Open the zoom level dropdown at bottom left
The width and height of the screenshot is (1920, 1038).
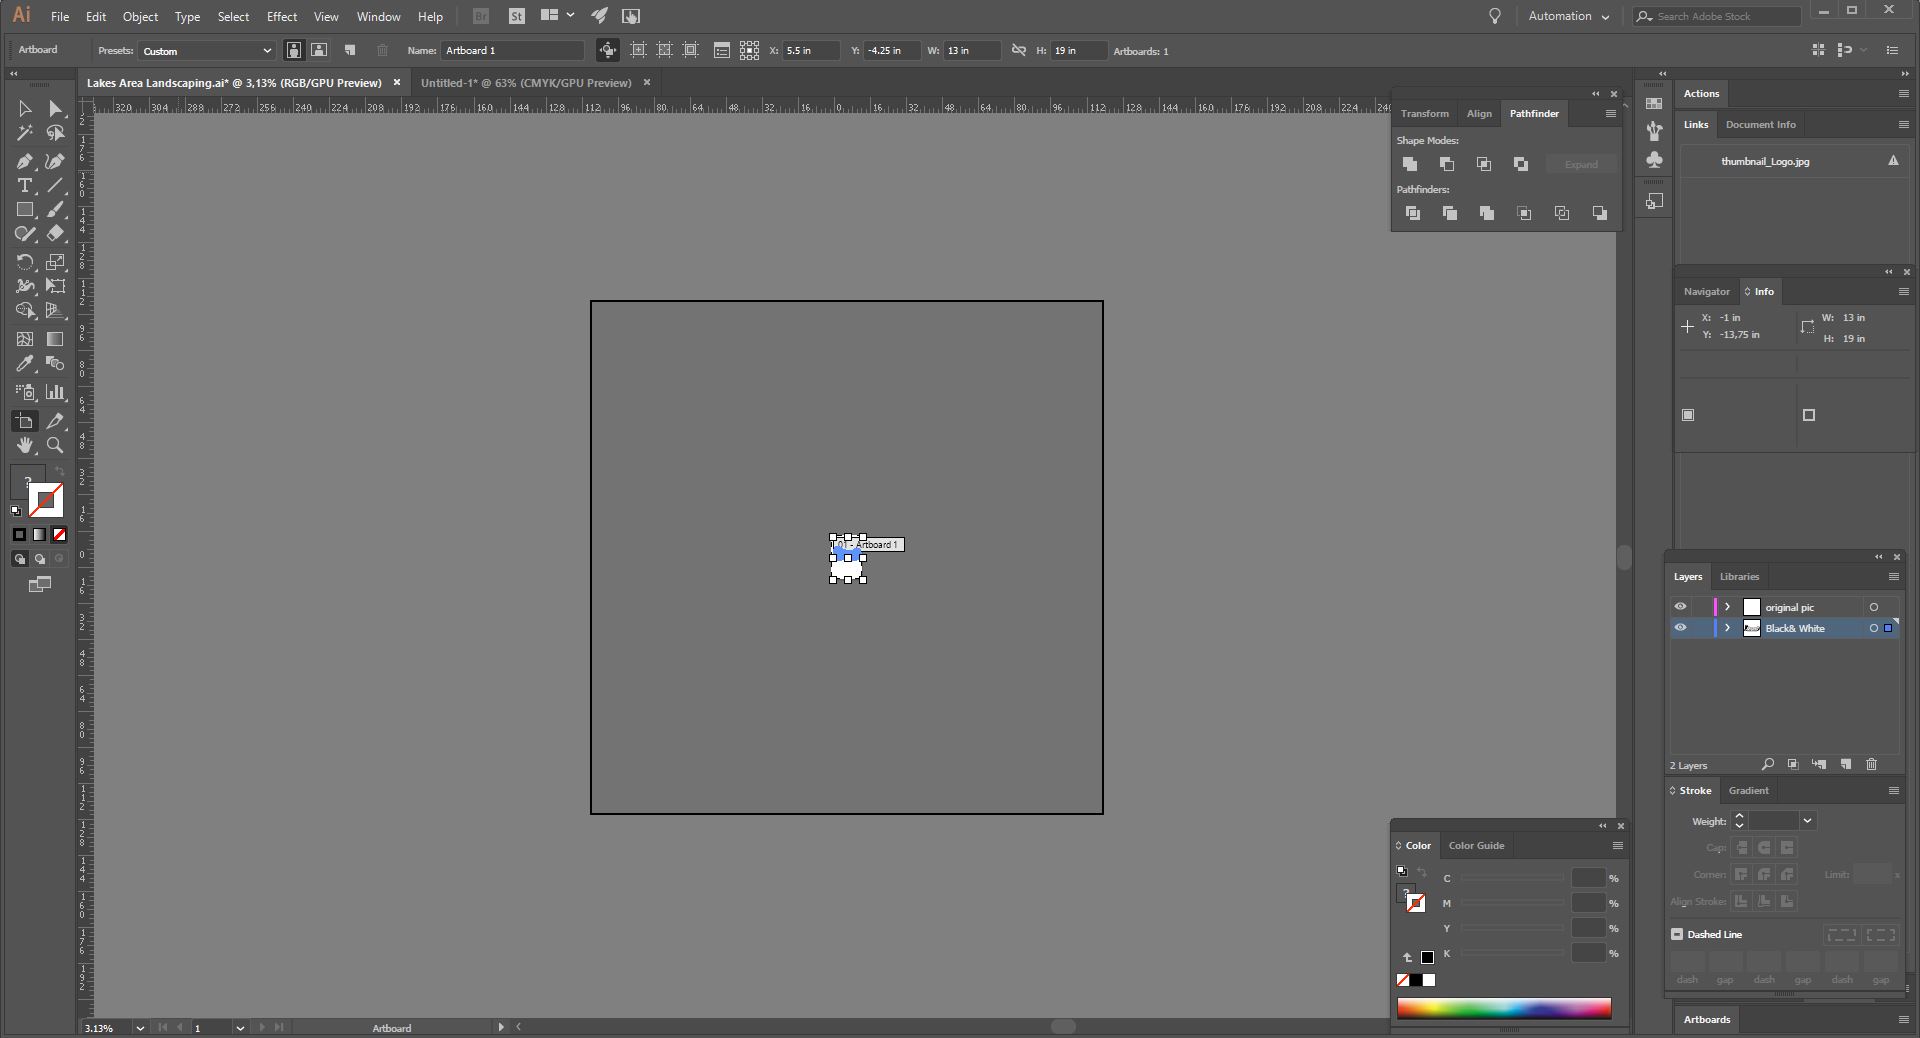(x=140, y=1028)
